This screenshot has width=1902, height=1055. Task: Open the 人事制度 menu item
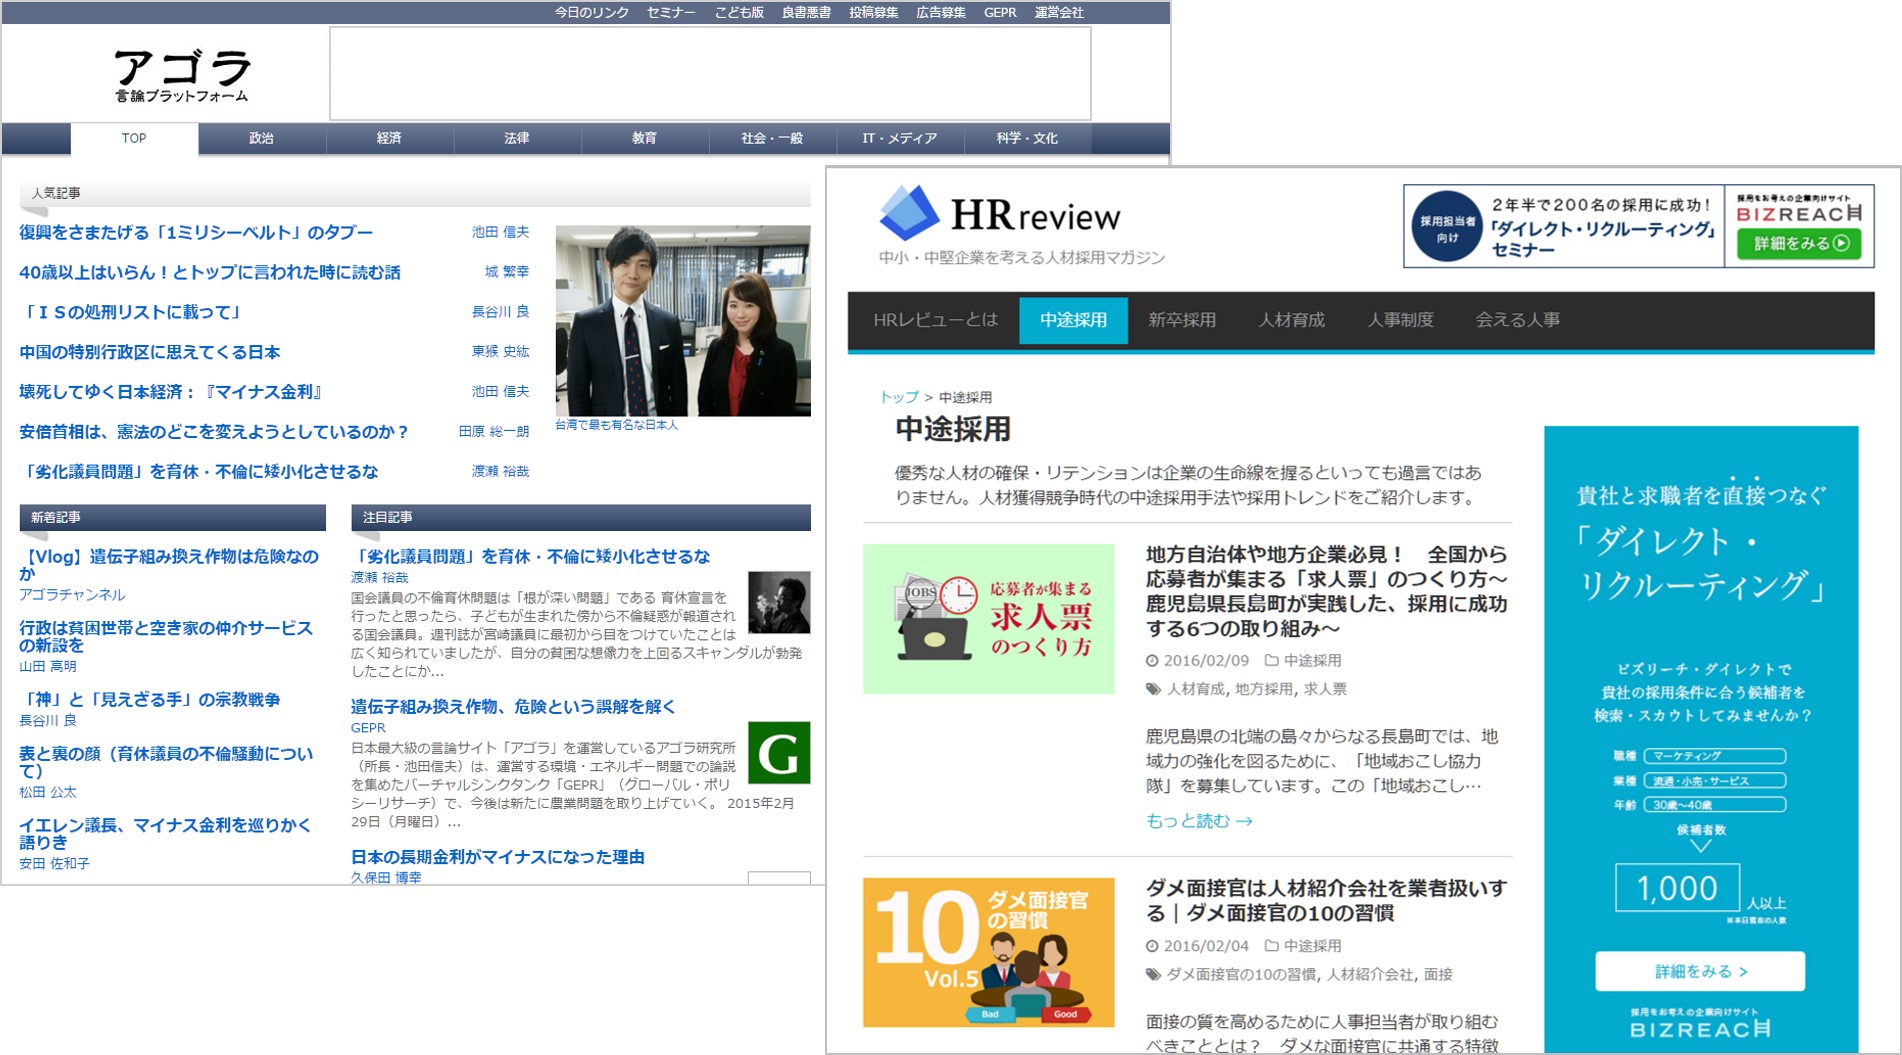(1400, 320)
